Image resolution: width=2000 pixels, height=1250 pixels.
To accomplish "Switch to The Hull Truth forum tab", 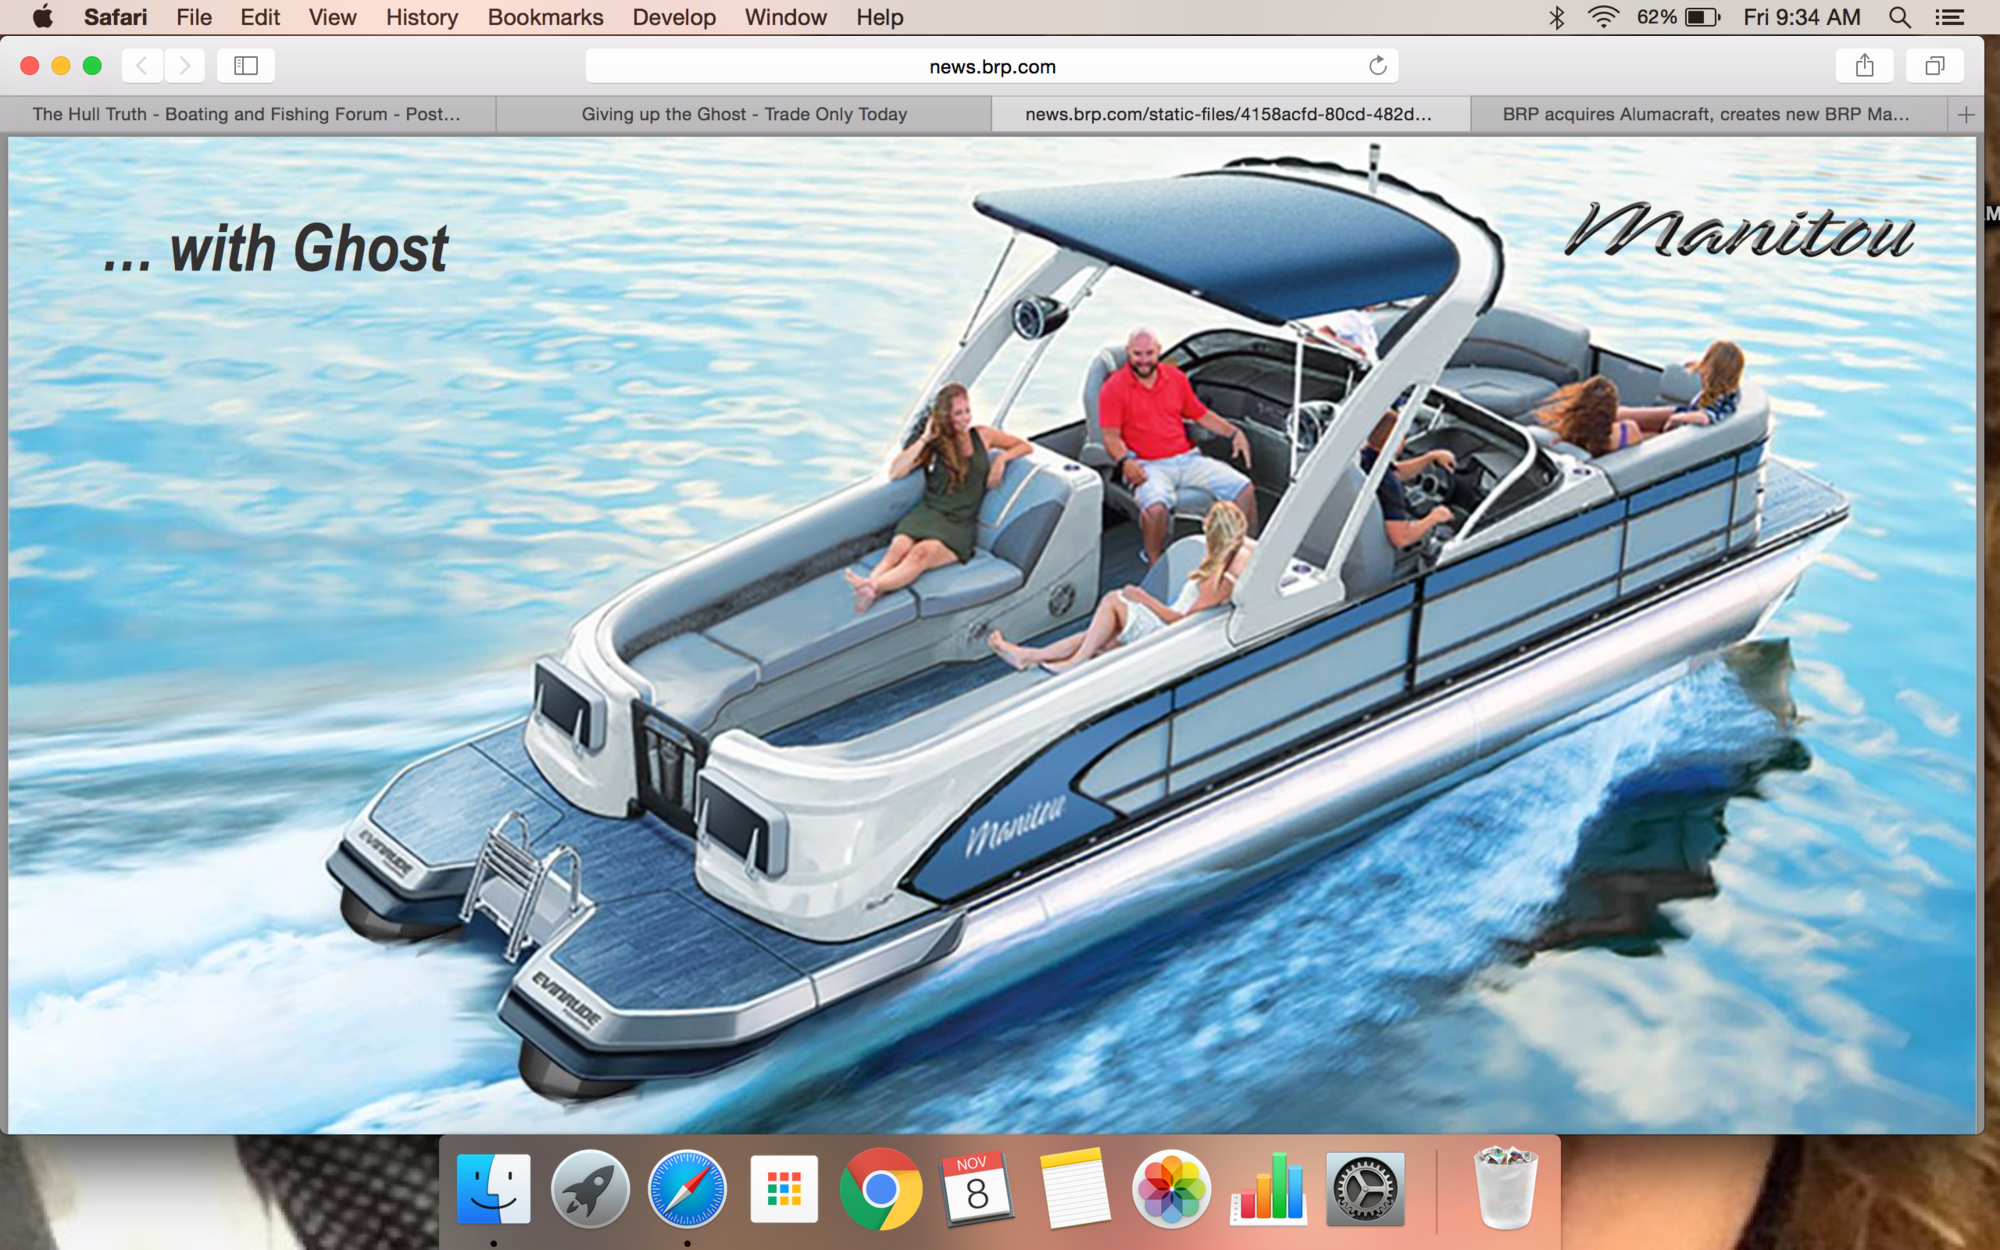I will 247,114.
